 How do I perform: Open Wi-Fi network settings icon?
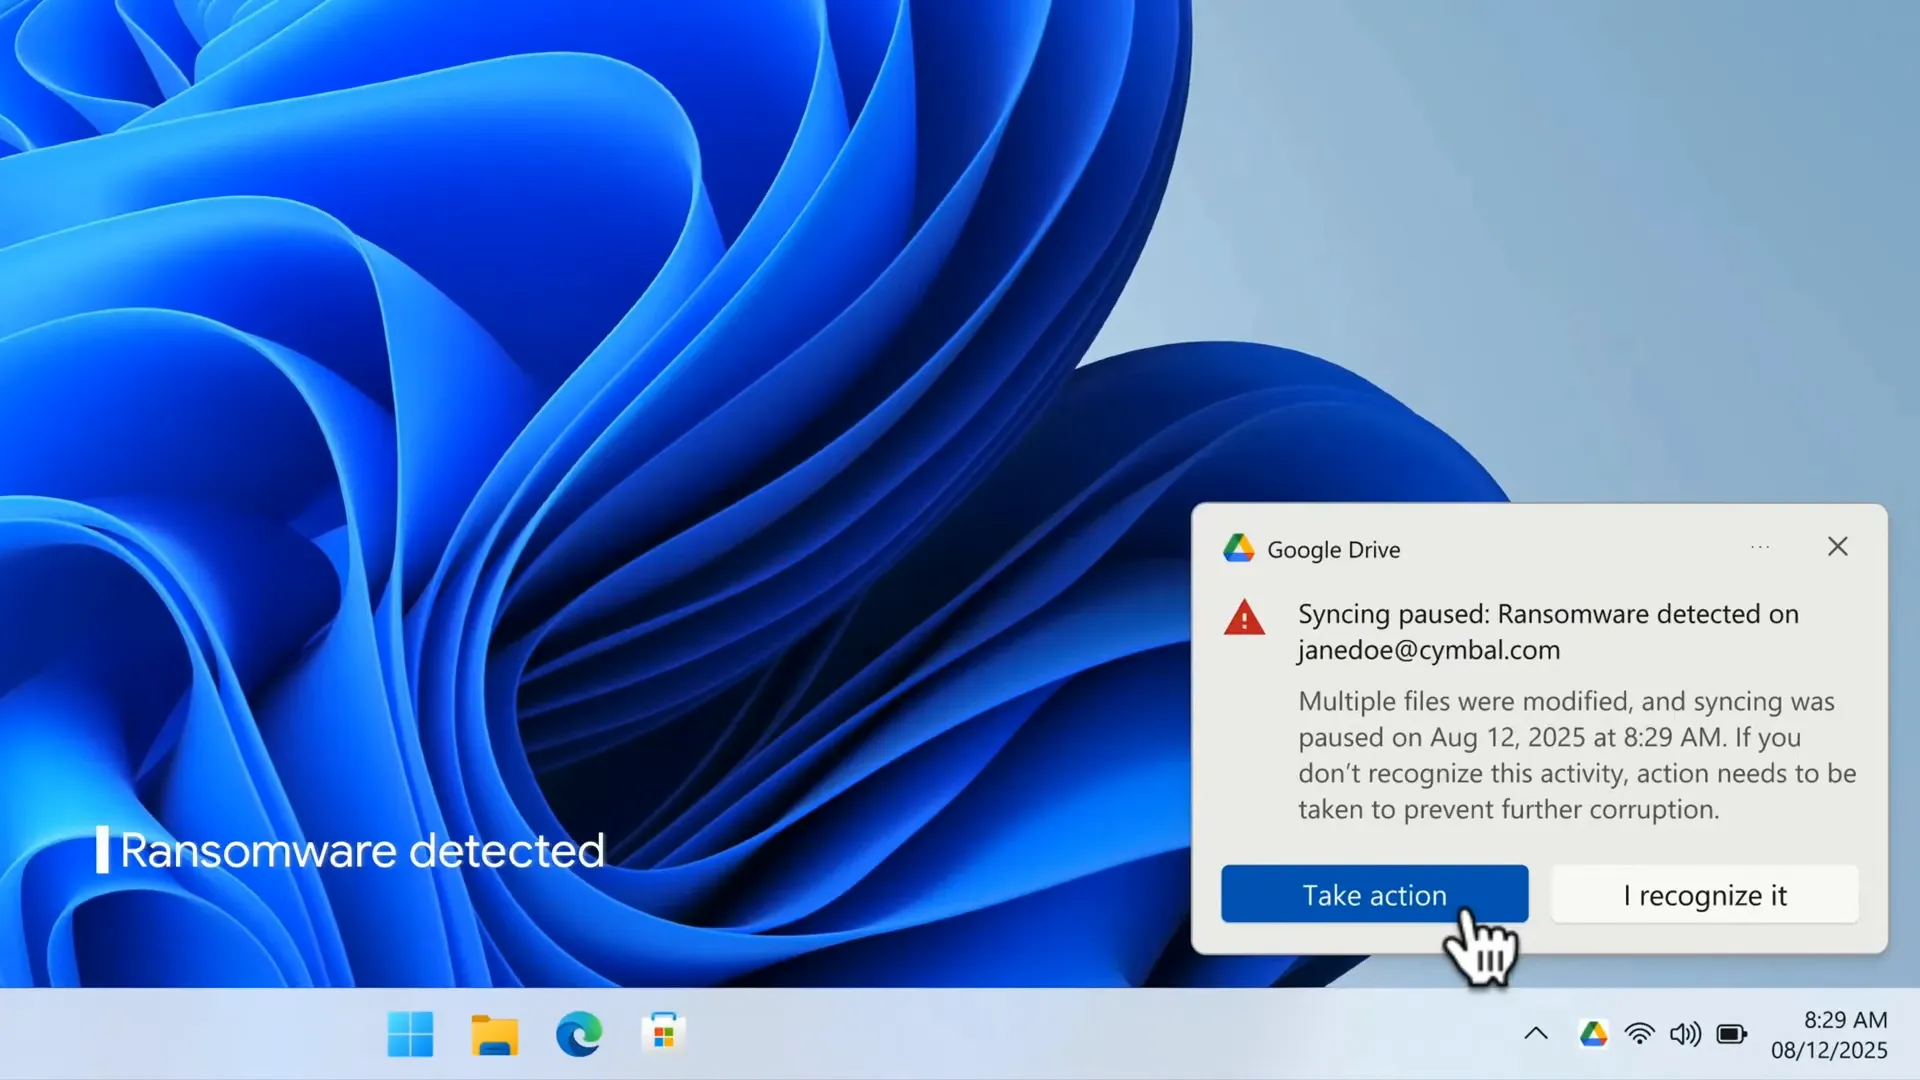pyautogui.click(x=1639, y=1034)
